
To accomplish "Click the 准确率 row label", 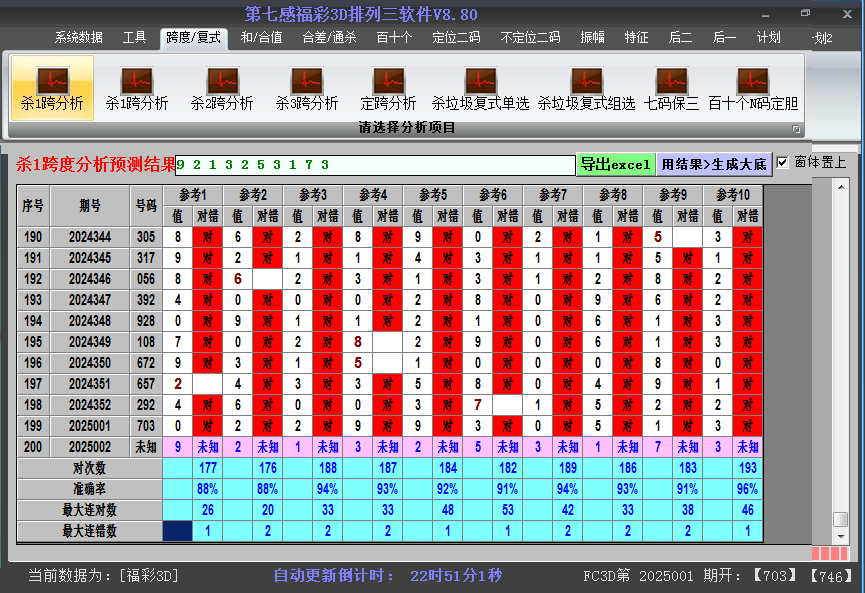I will (89, 489).
